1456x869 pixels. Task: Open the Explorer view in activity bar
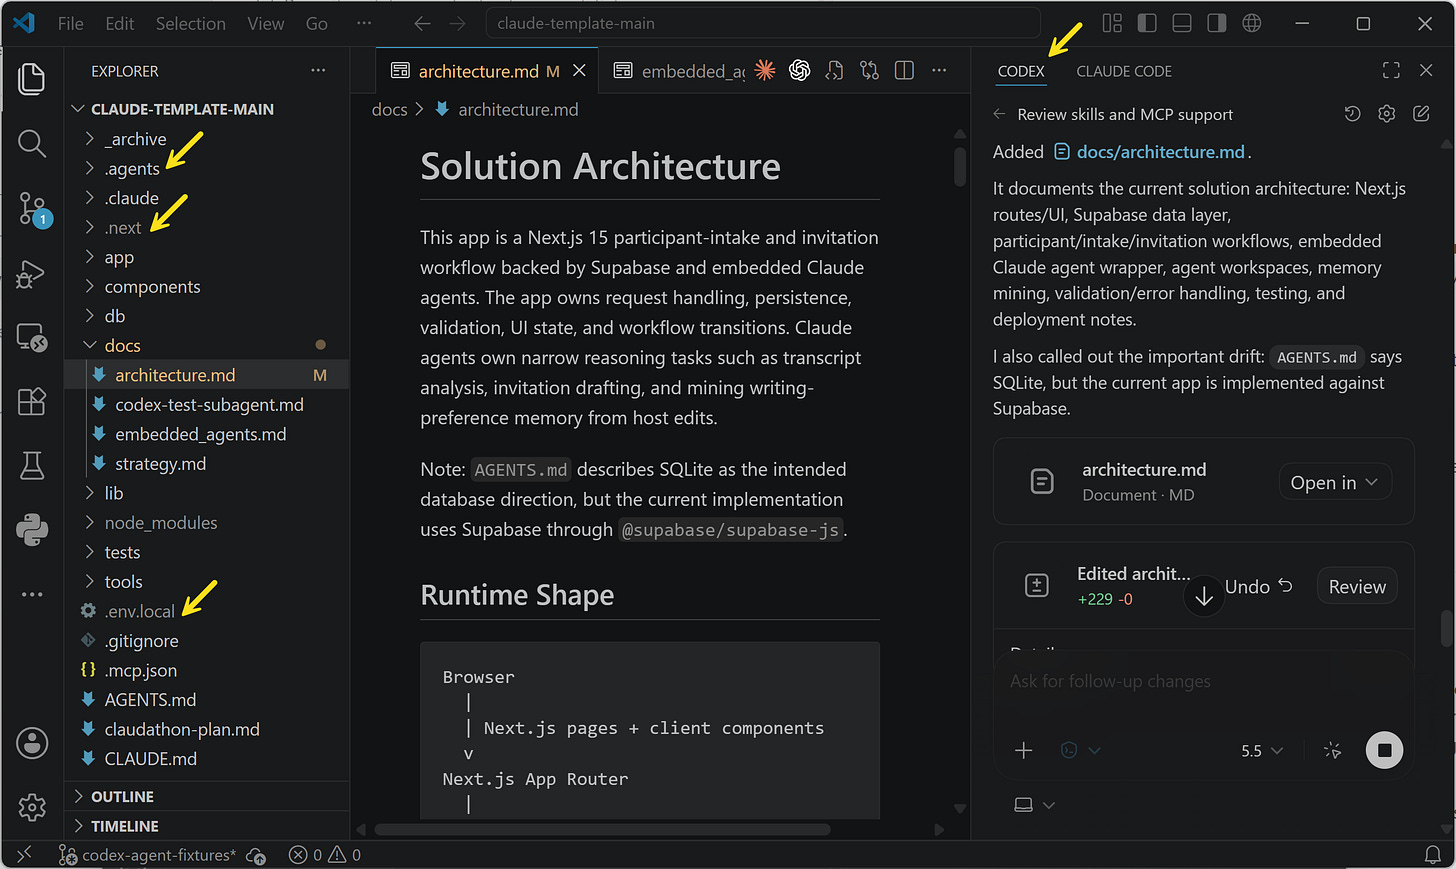coord(32,79)
